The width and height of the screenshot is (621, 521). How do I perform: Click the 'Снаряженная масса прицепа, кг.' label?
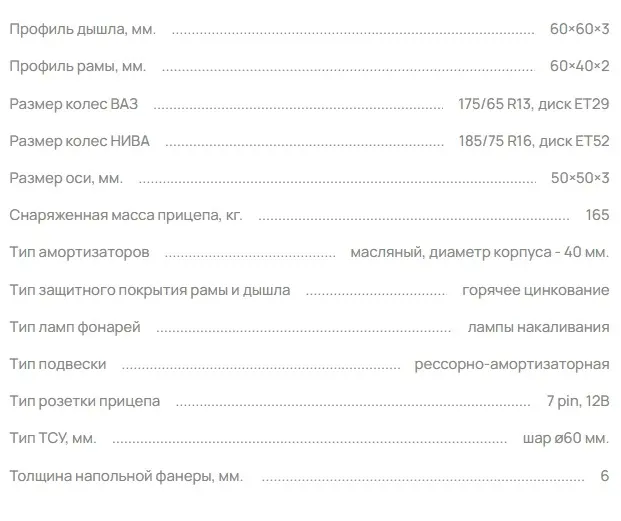pos(125,215)
